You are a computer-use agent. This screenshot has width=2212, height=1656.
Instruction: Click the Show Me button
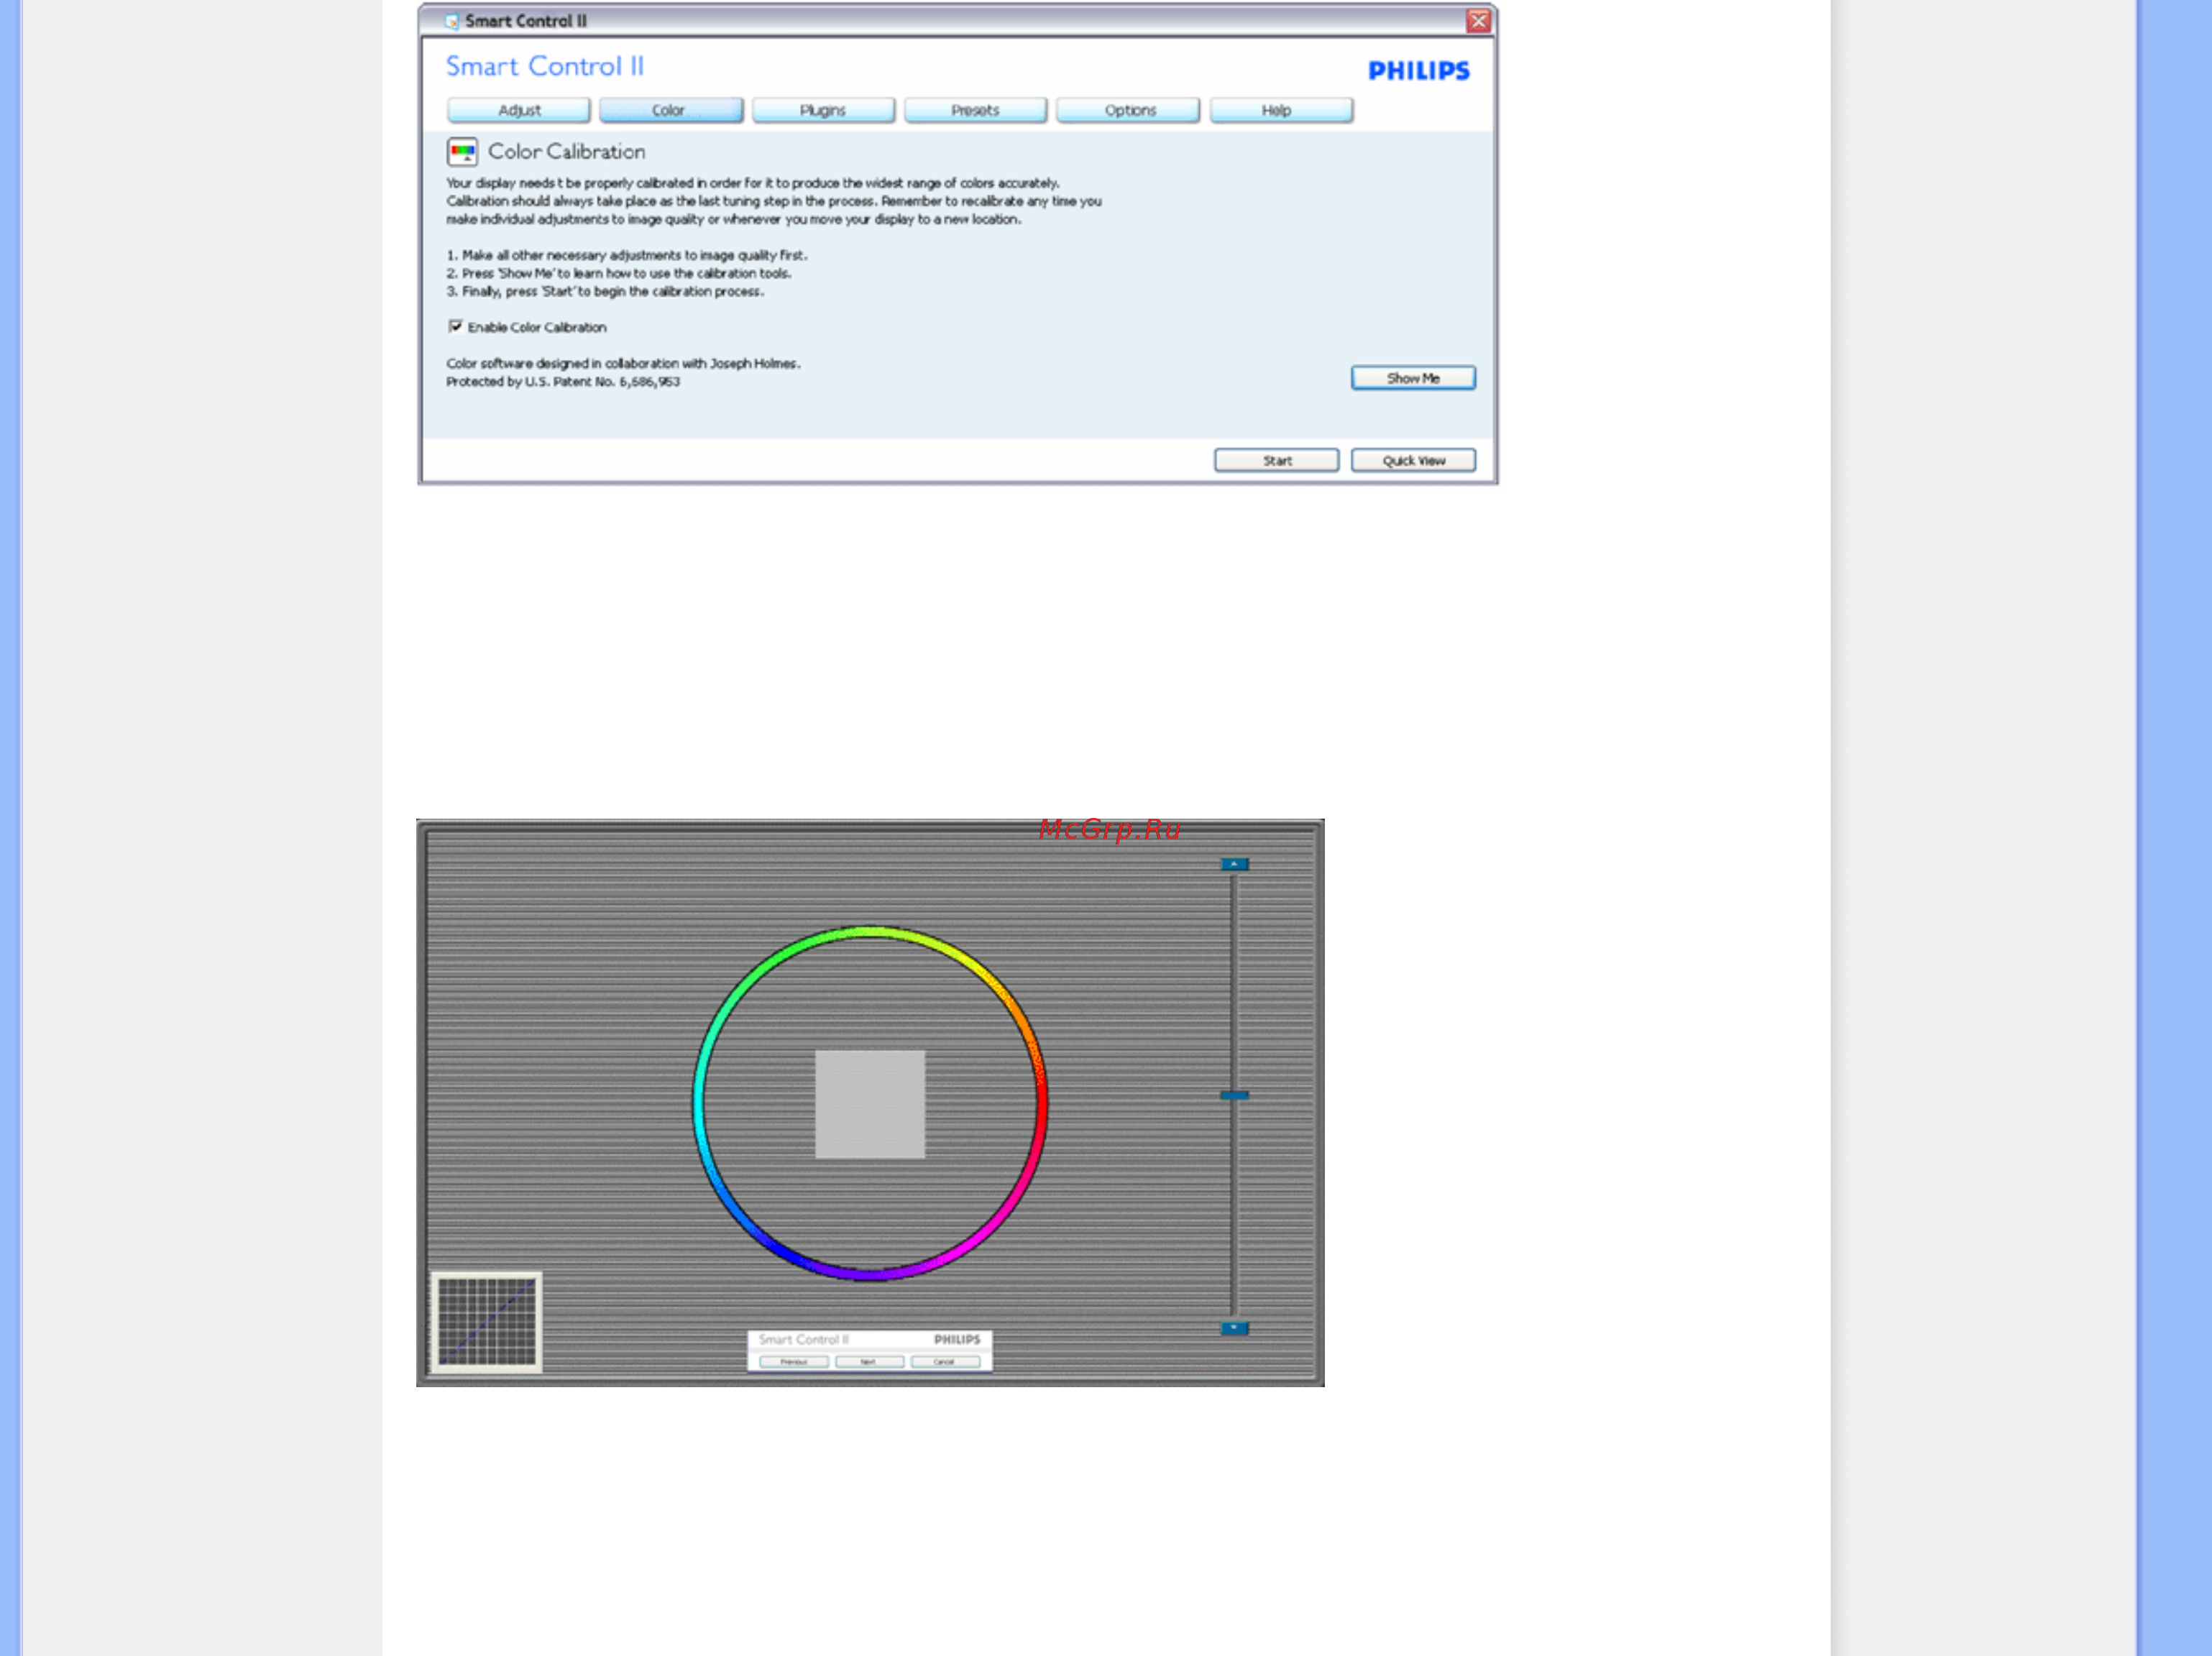(x=1412, y=378)
